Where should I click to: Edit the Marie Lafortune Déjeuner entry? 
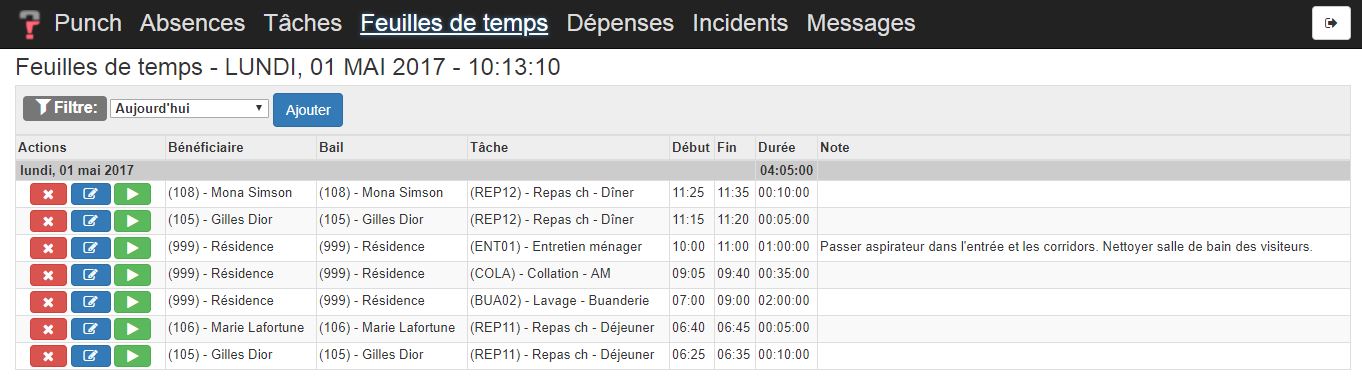tap(90, 328)
